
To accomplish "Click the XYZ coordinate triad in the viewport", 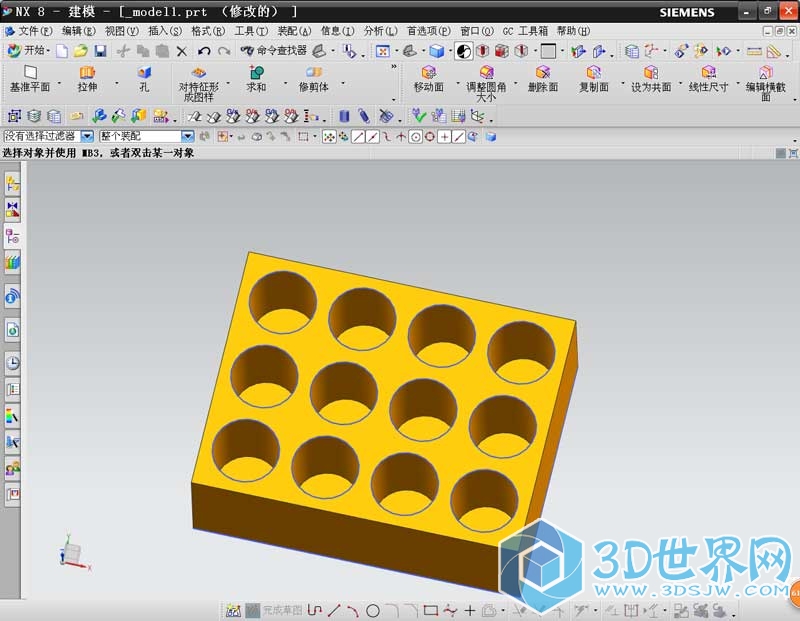I will tap(73, 553).
